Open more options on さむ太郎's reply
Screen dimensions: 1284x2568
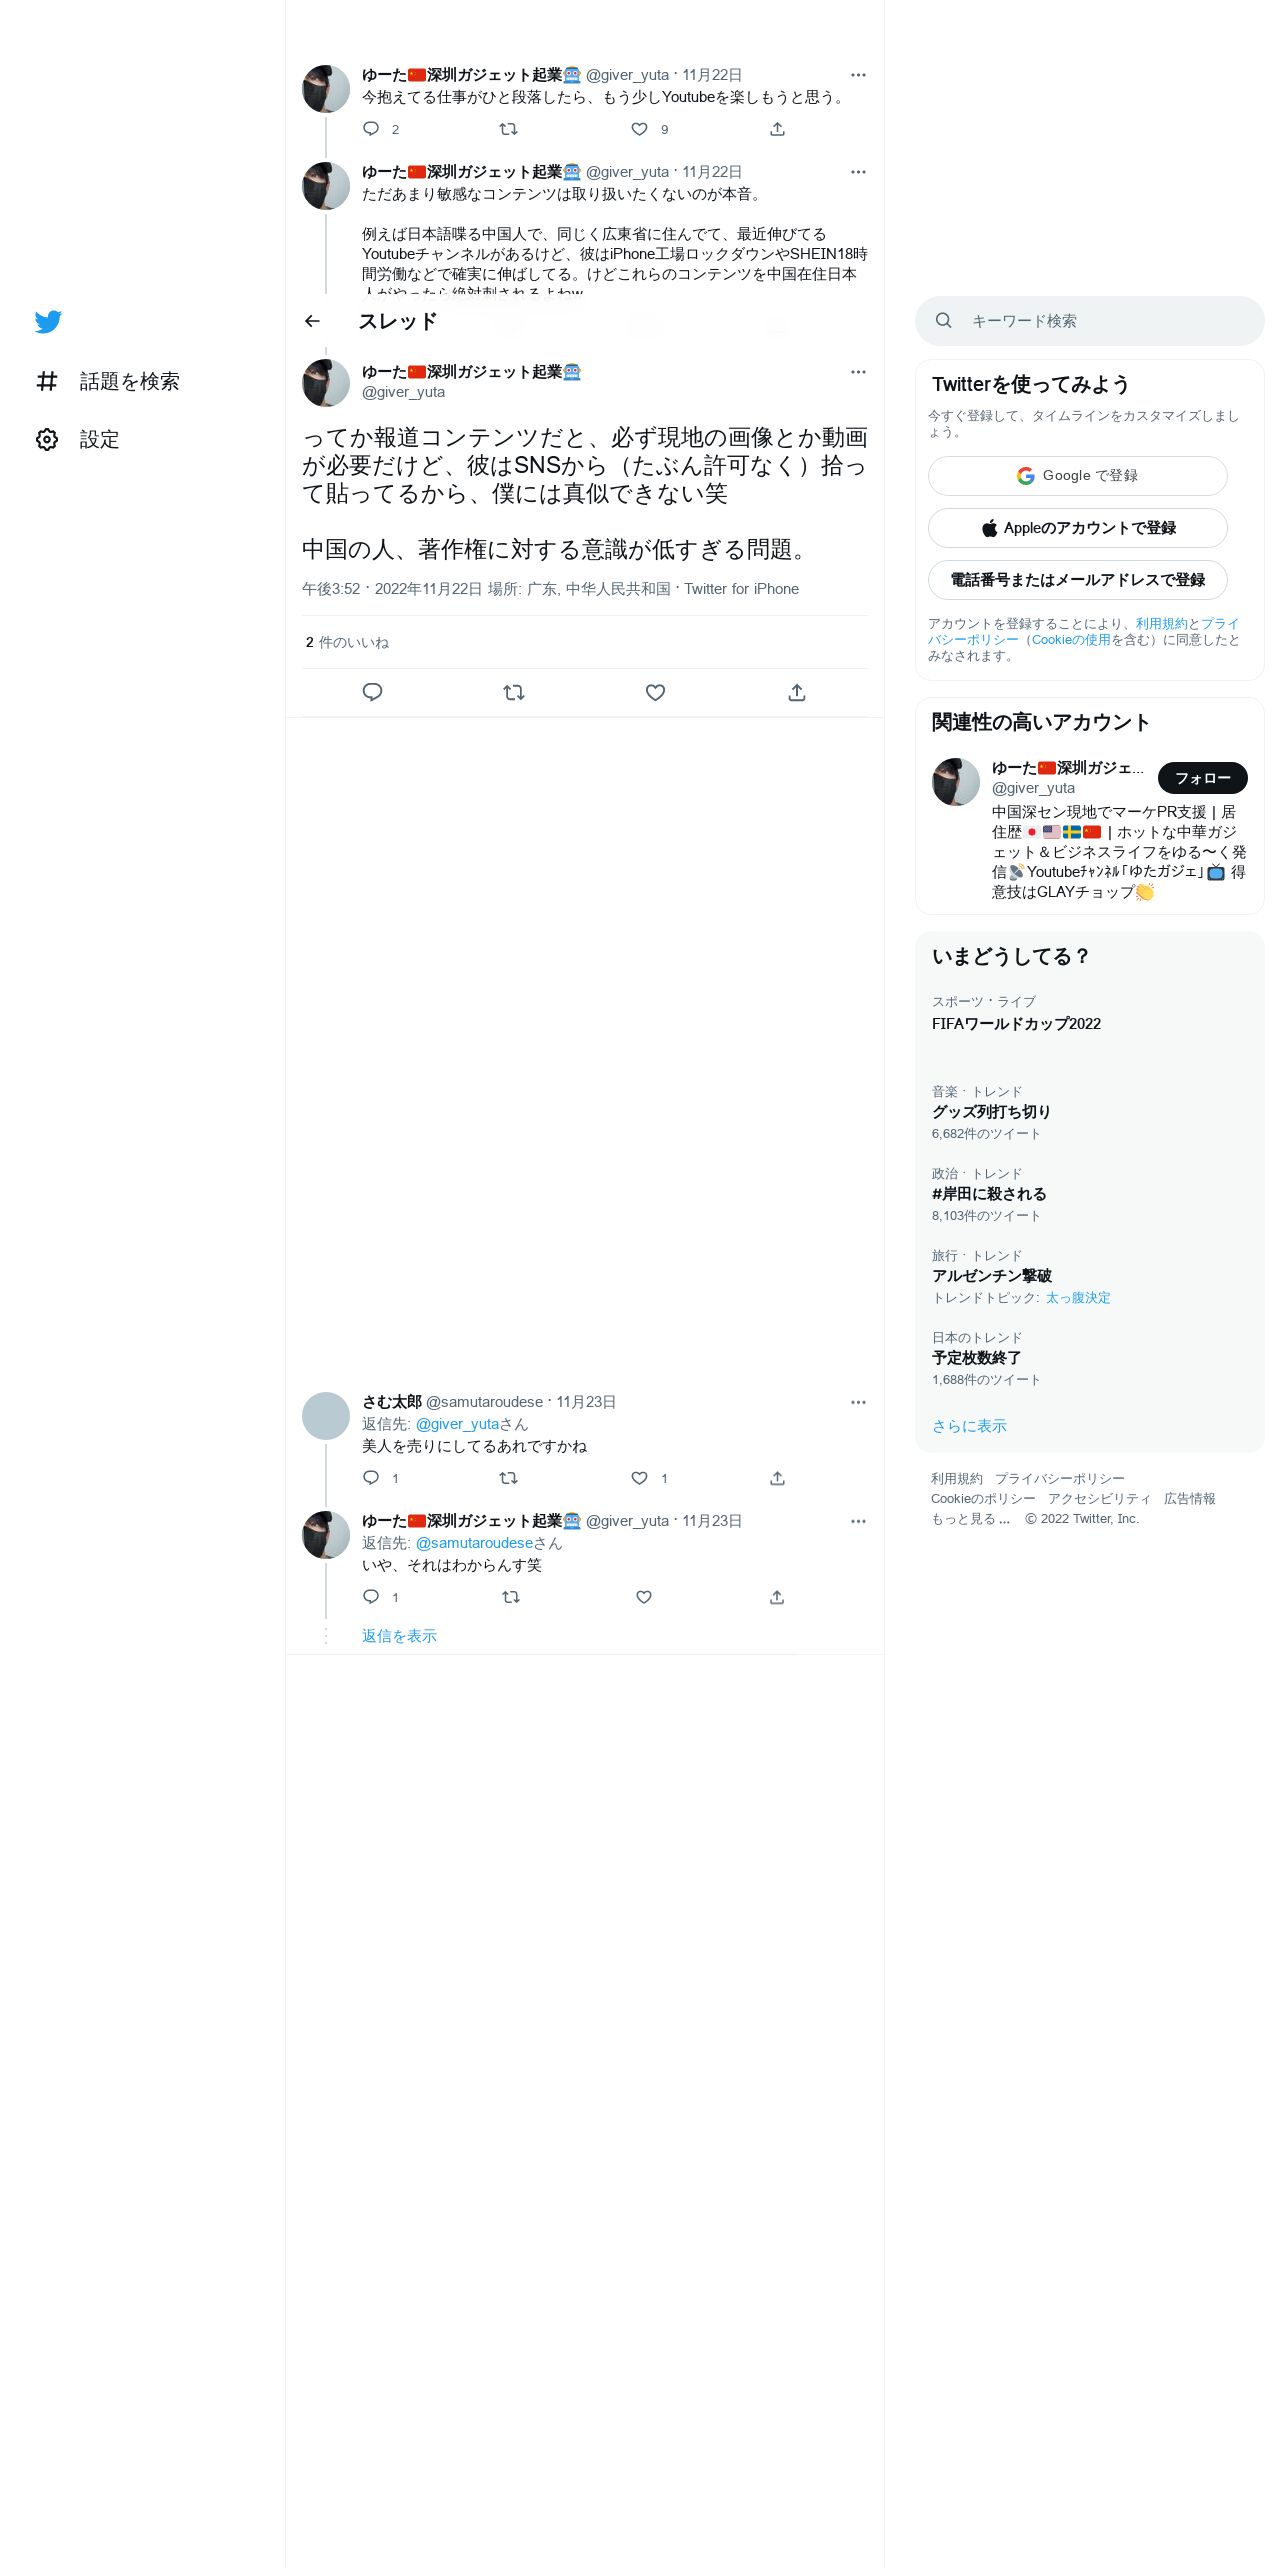tap(858, 1402)
